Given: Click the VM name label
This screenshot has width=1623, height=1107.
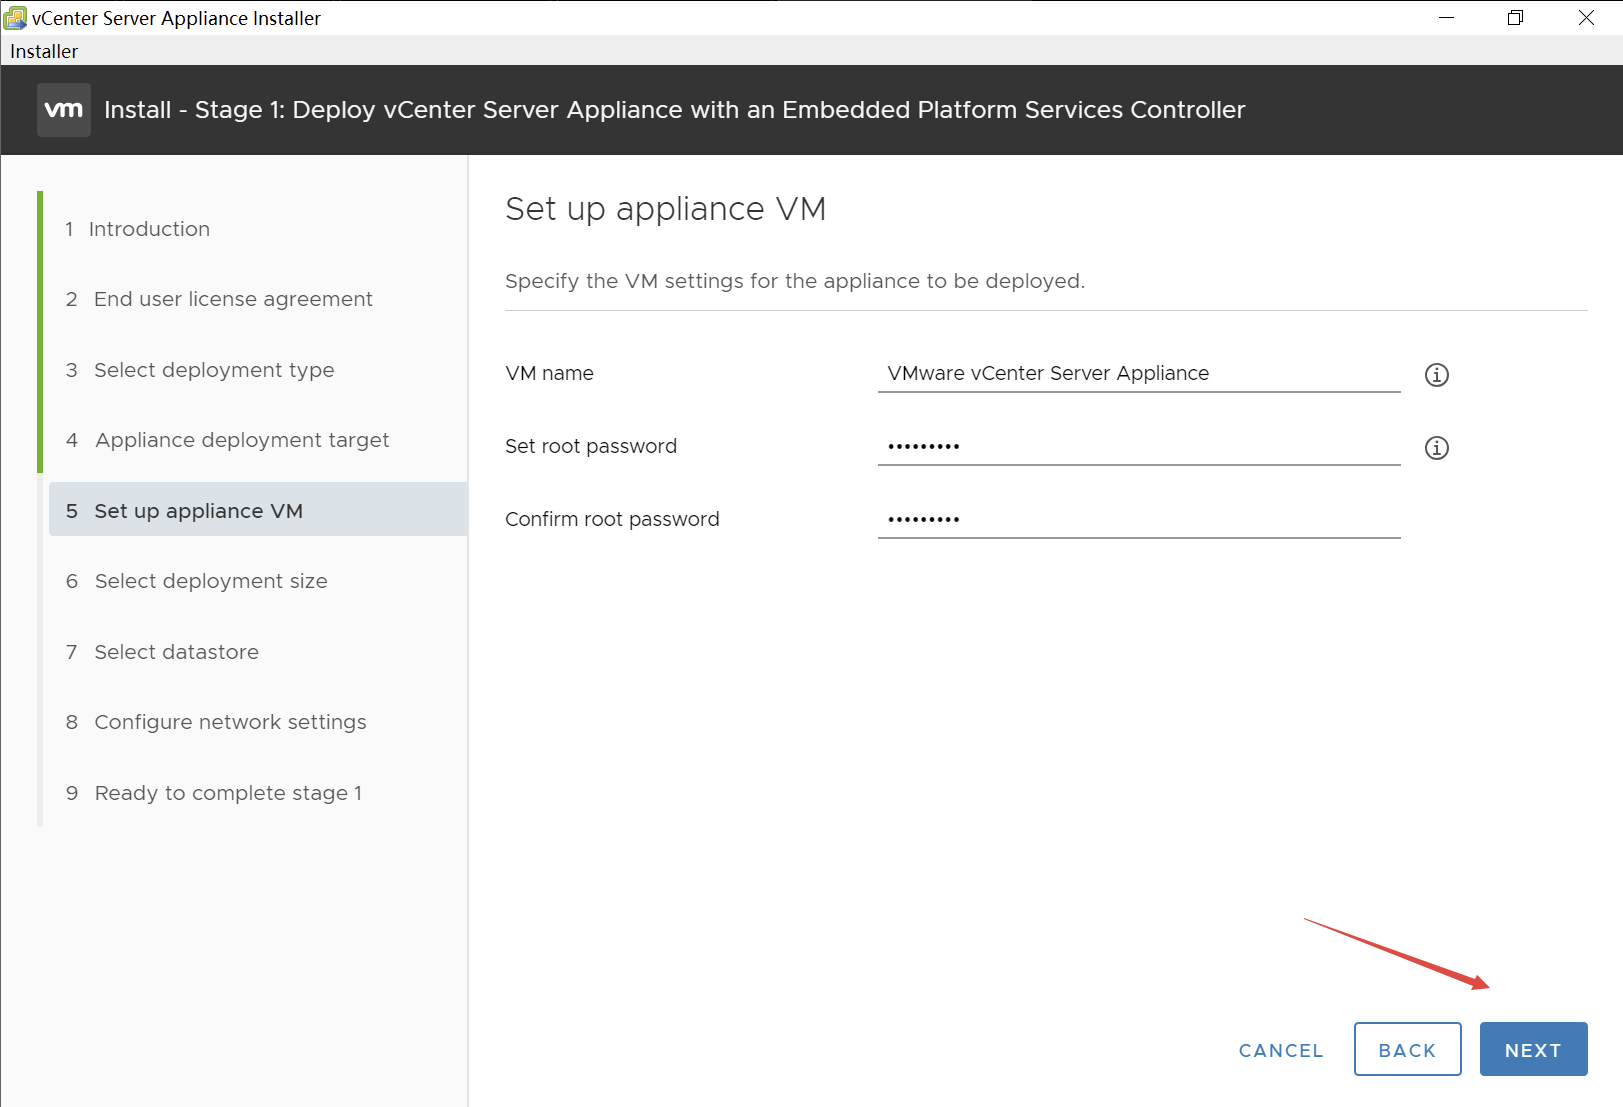Looking at the screenshot, I should [549, 373].
